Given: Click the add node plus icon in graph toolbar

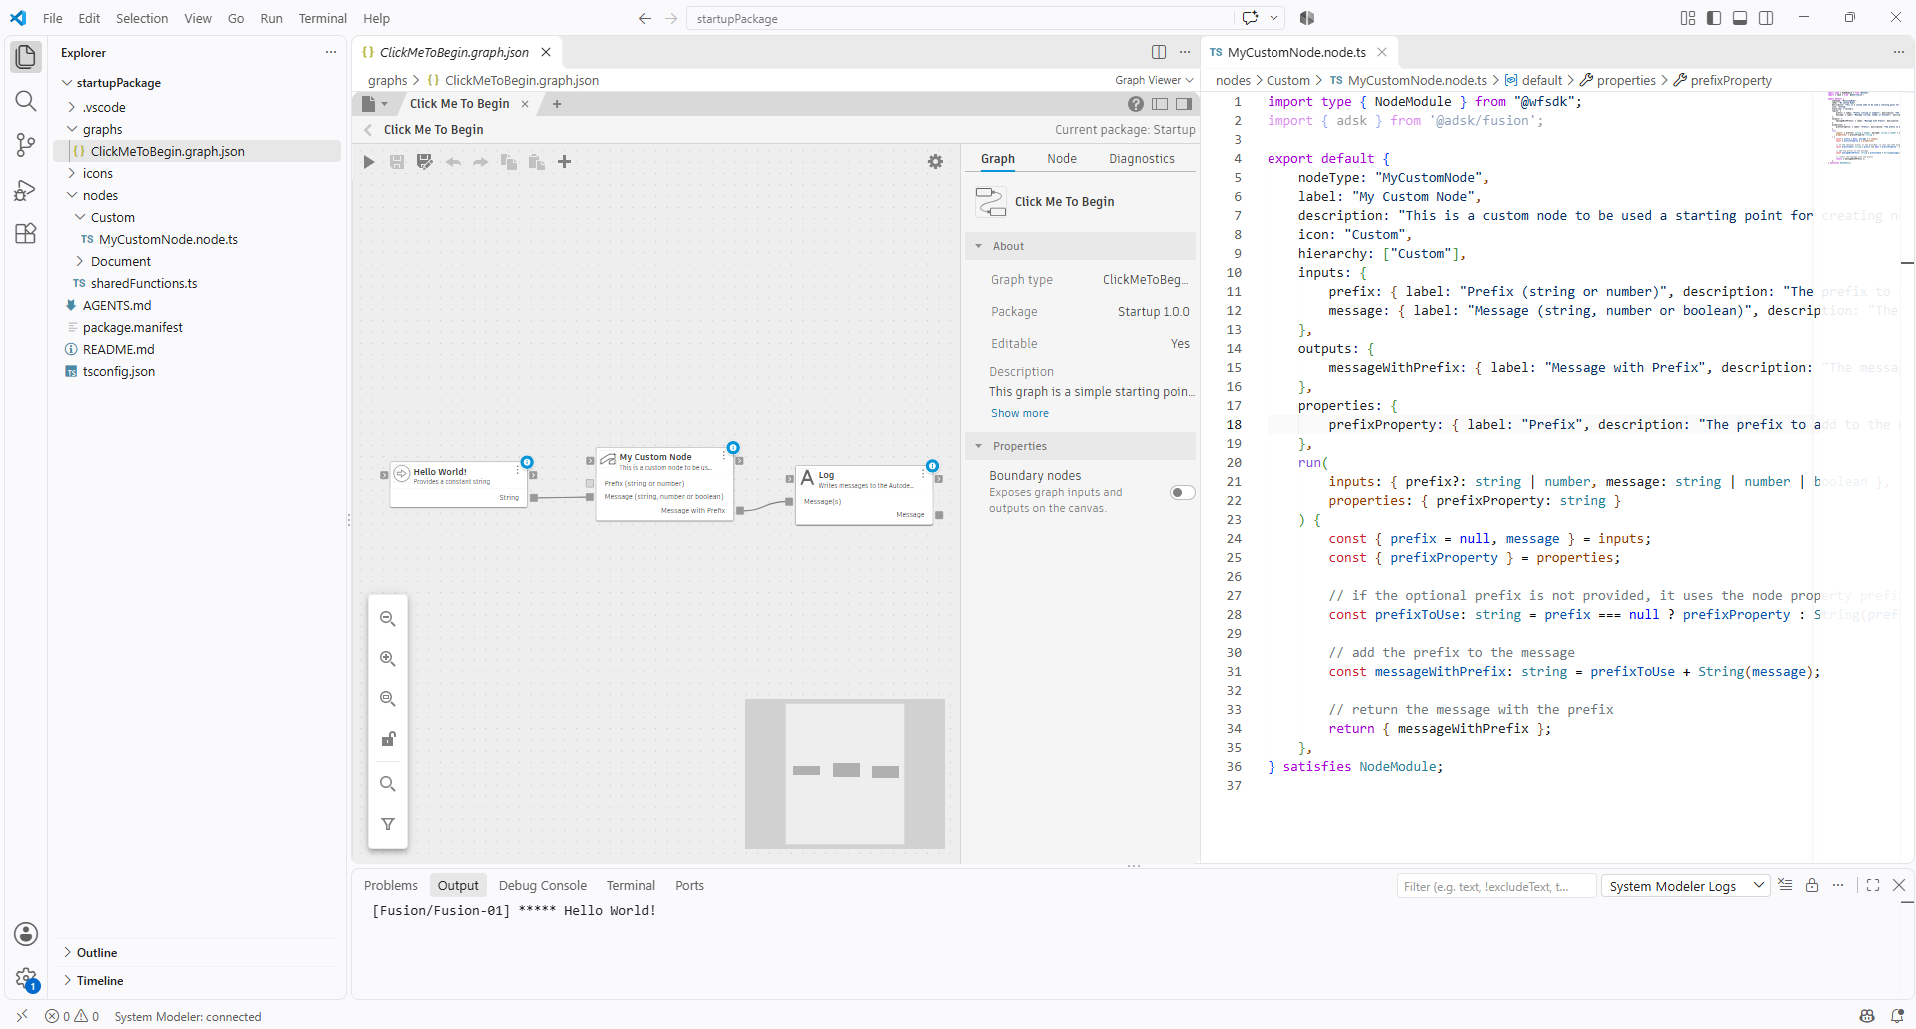Looking at the screenshot, I should 564,162.
